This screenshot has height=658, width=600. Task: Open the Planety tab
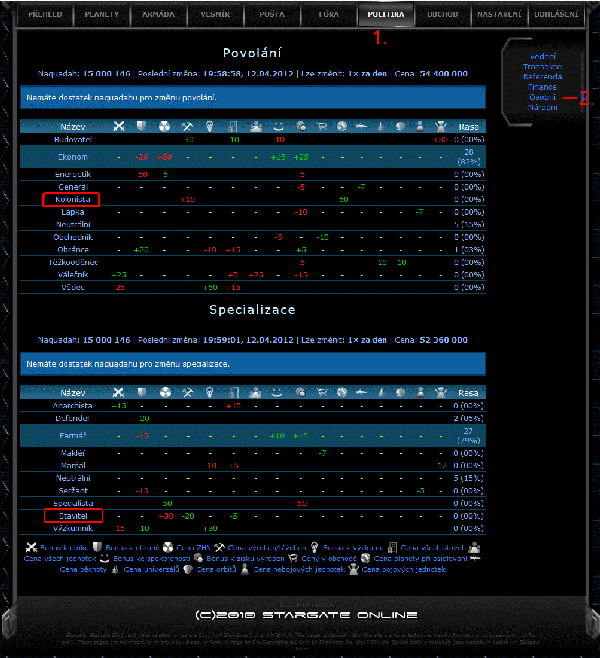click(102, 15)
